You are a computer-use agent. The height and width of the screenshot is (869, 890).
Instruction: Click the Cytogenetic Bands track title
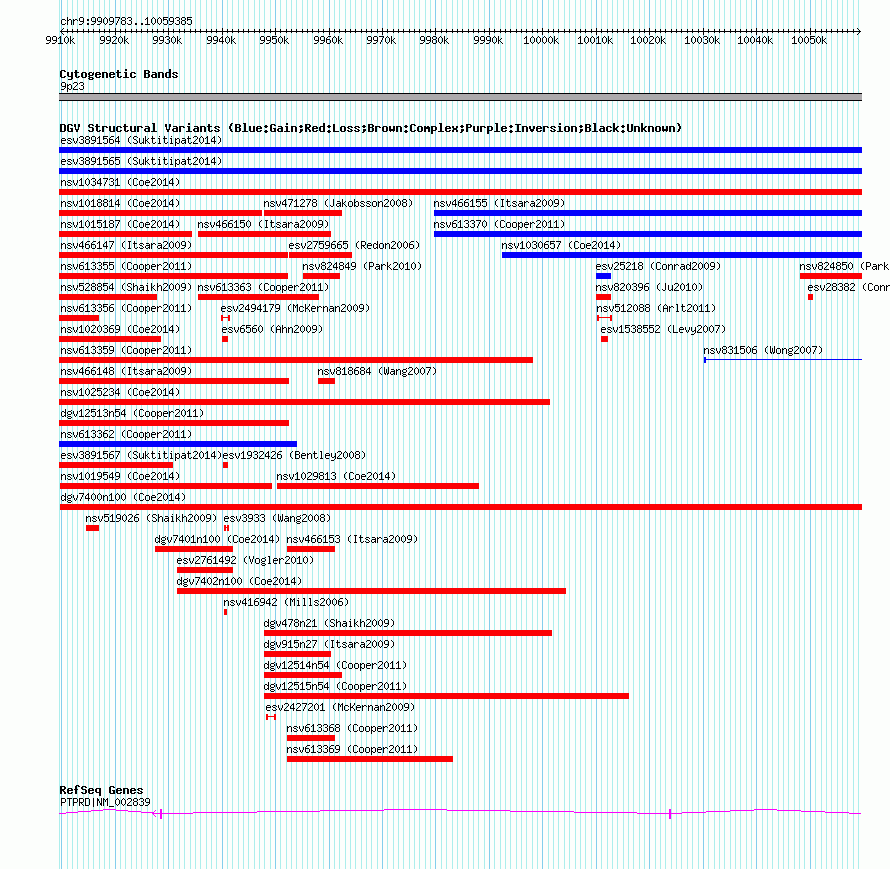(119, 74)
